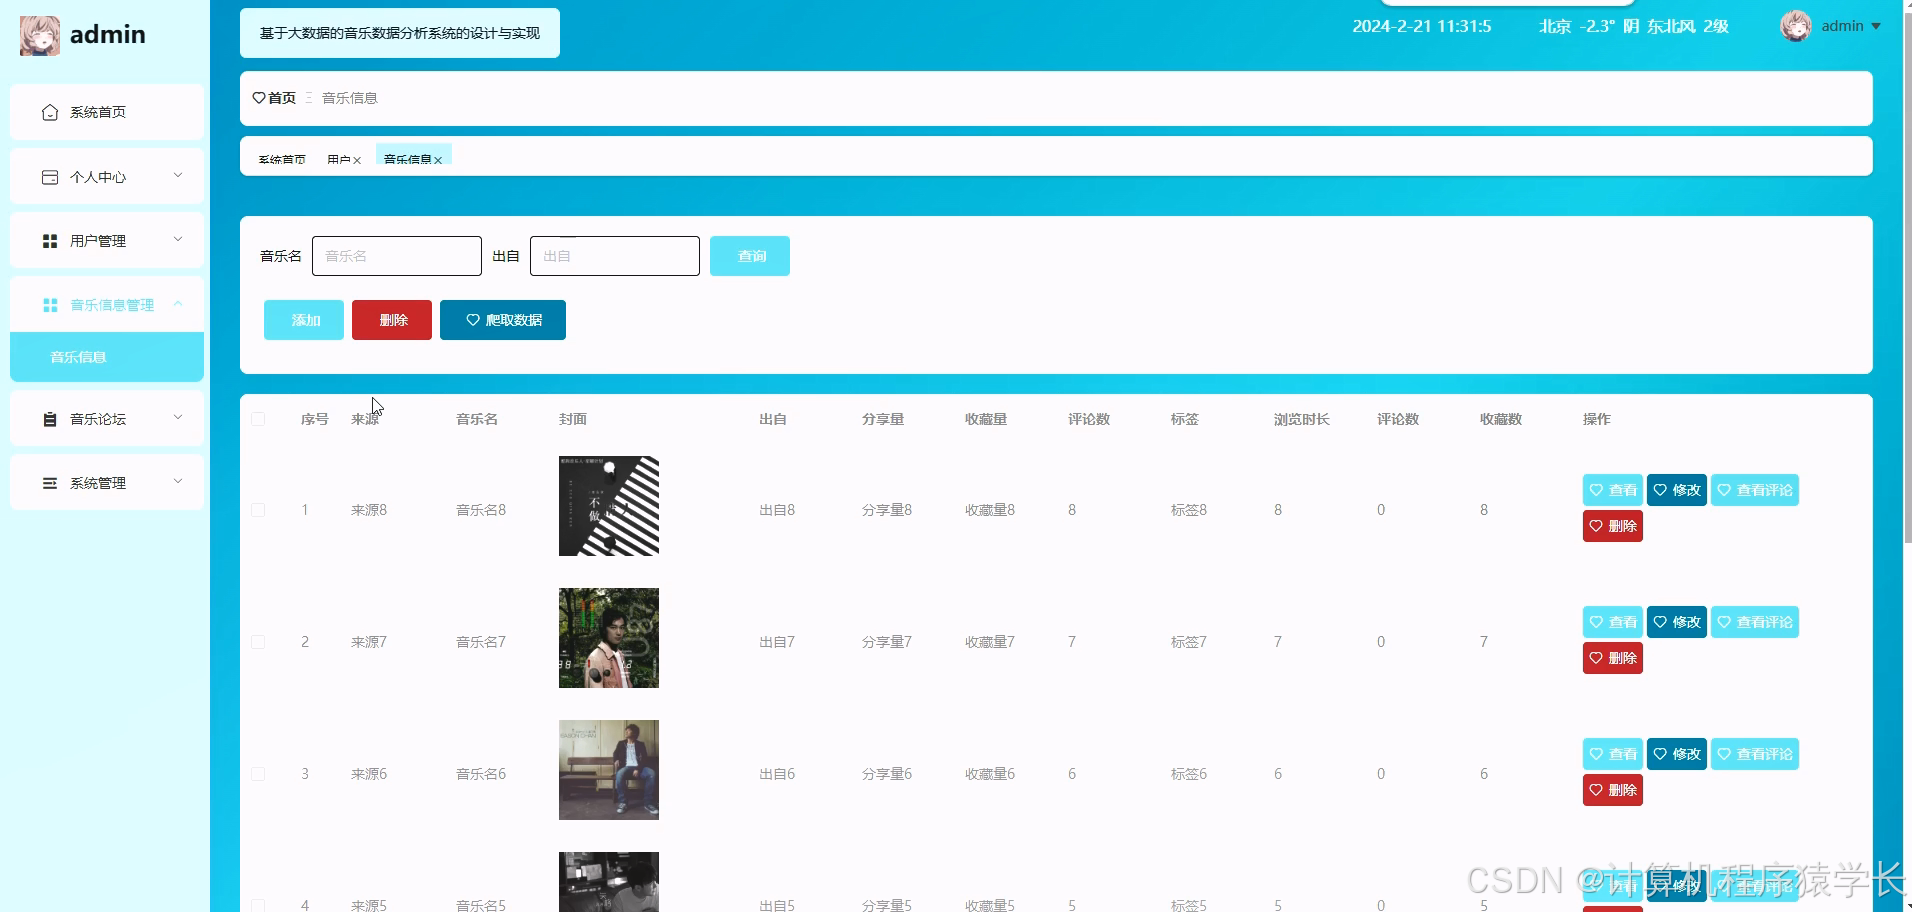This screenshot has height=912, width=1912.
Task: Click the 收藏量 column header
Action: tap(986, 419)
